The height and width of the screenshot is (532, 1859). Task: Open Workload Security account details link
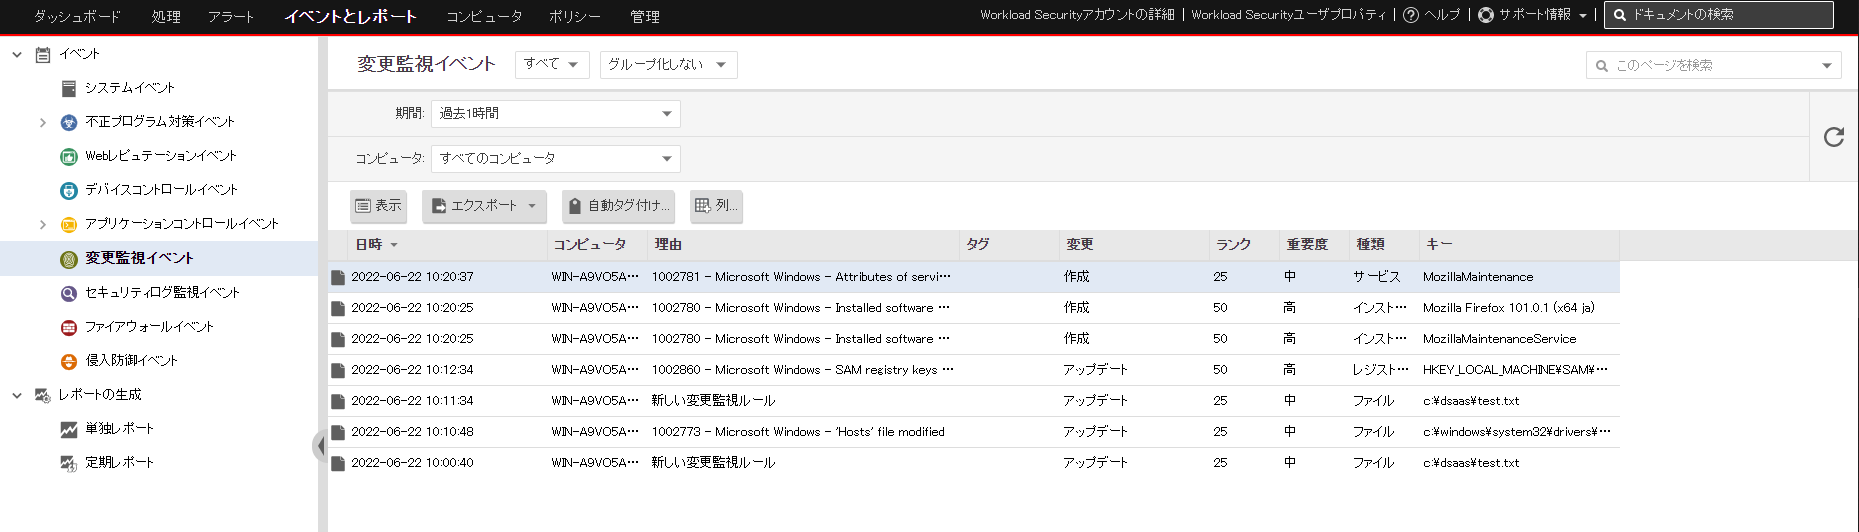1077,15
